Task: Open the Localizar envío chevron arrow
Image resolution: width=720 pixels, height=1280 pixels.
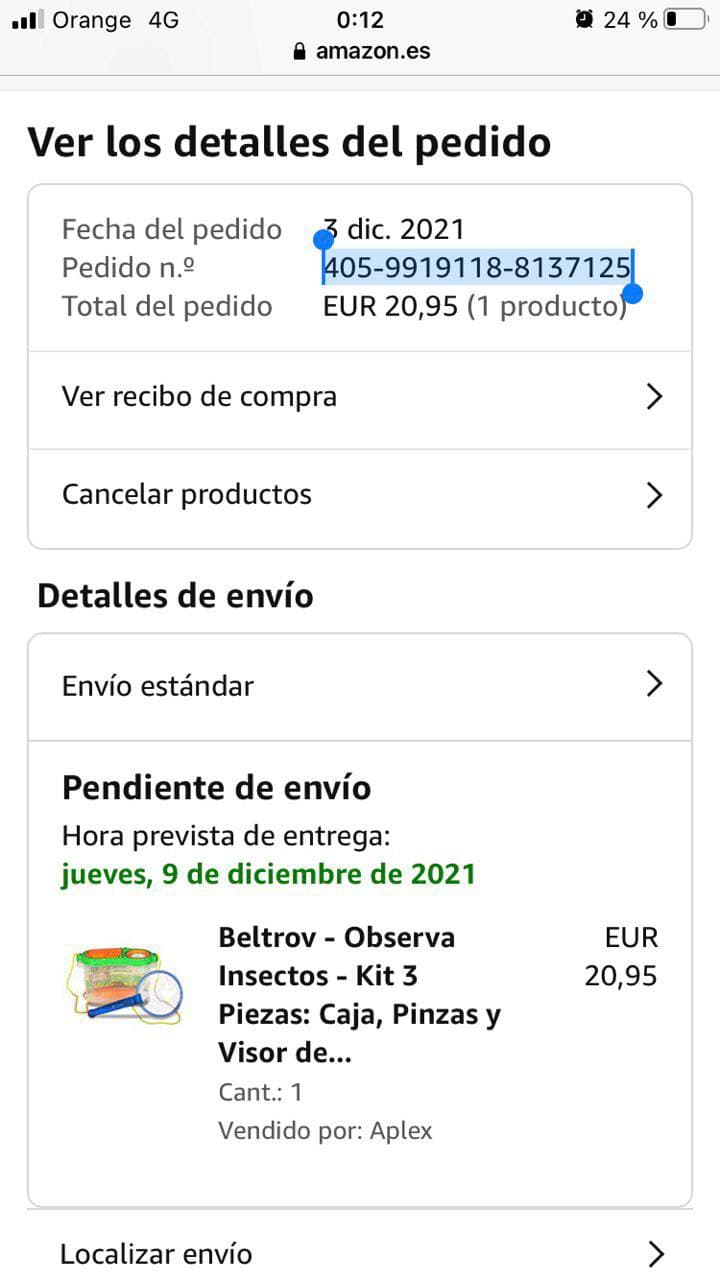Action: click(655, 1254)
